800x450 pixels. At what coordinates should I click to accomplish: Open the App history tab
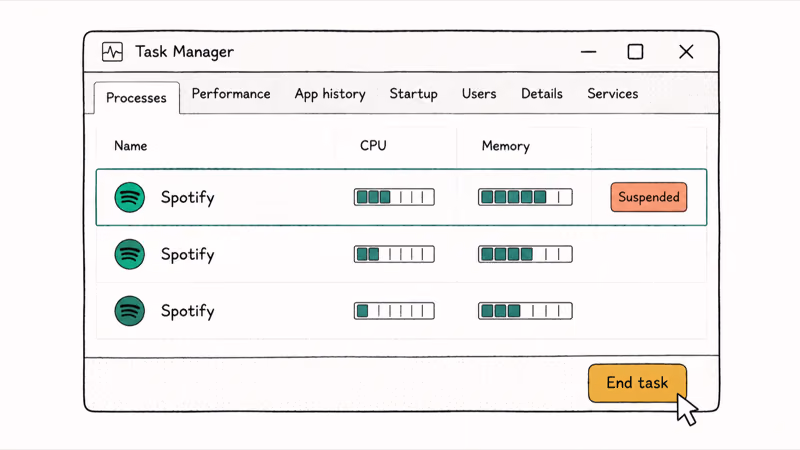[330, 94]
